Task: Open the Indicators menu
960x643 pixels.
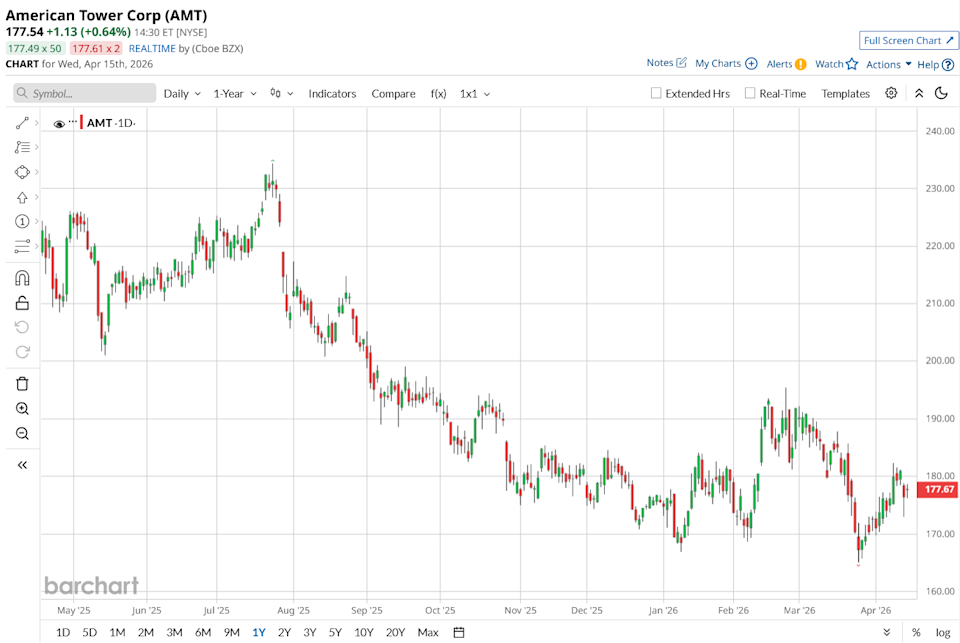Action: (332, 93)
